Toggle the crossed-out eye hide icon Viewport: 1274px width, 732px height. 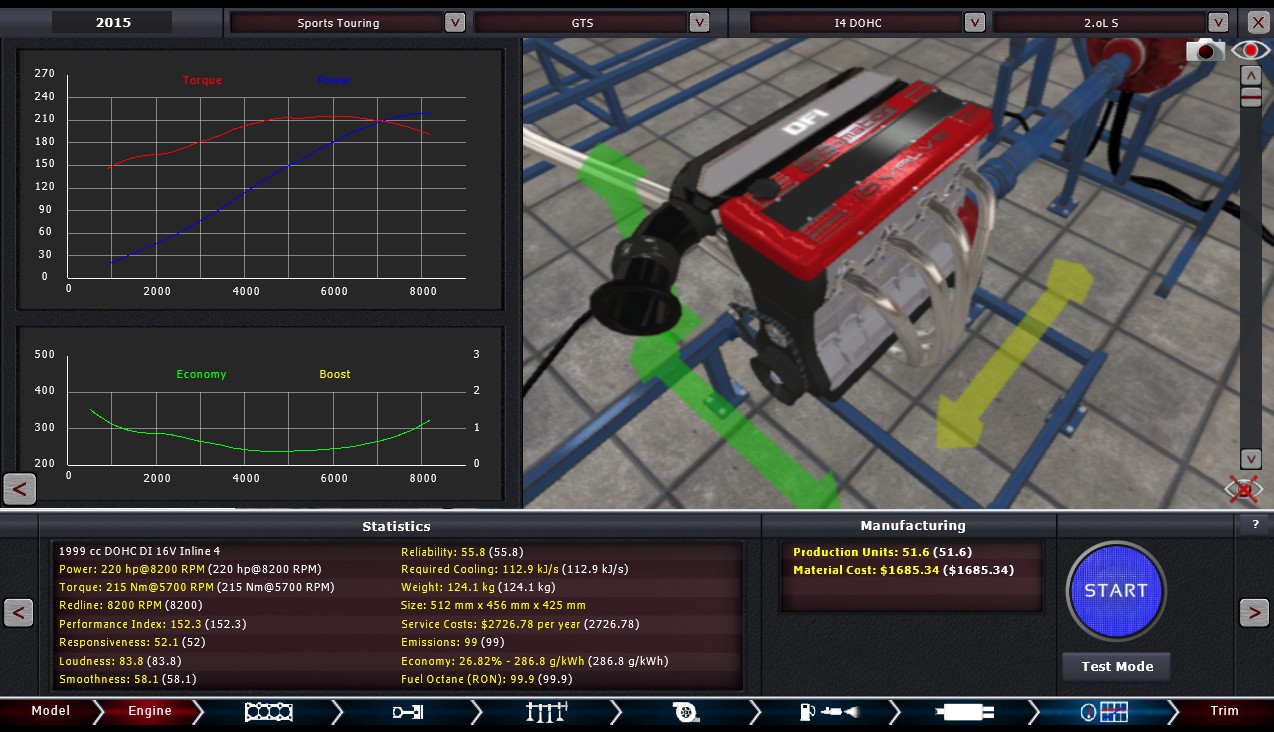pyautogui.click(x=1244, y=489)
